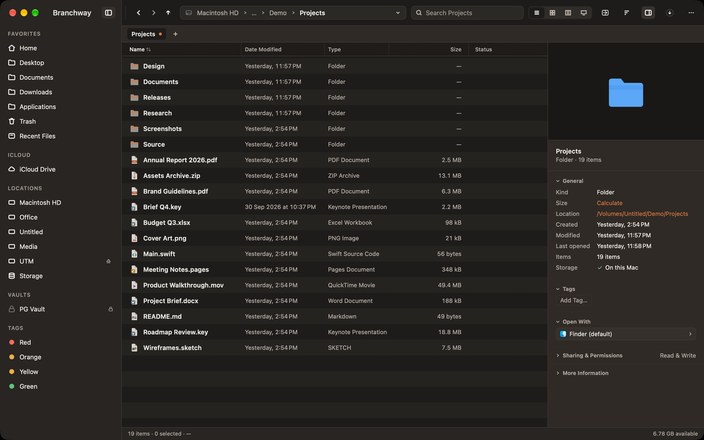Expand the collapsed path ellipsis

click(254, 13)
